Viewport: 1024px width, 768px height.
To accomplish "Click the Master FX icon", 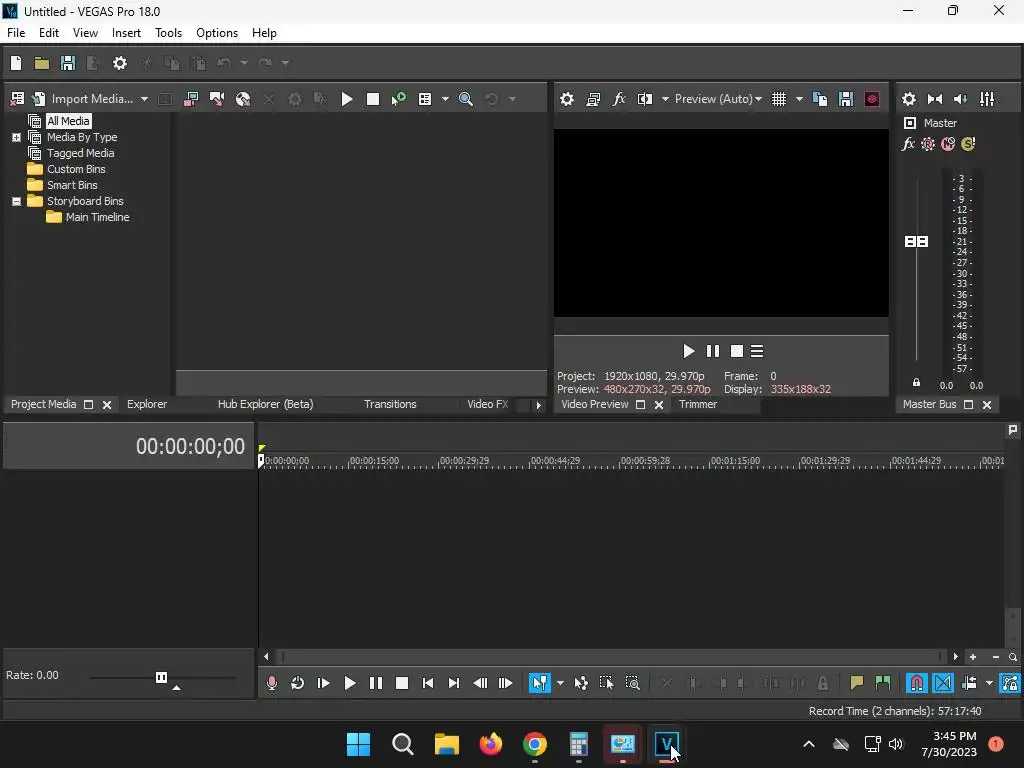I will [908, 144].
